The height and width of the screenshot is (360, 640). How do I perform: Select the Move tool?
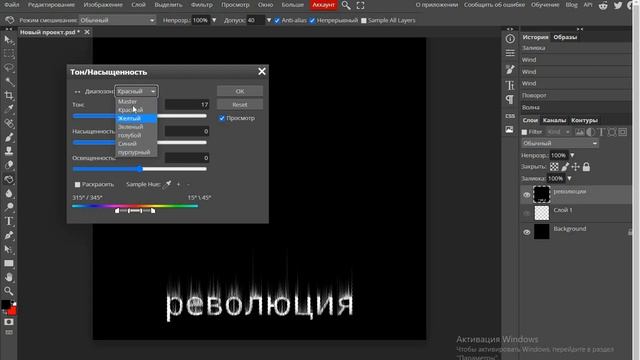[x=9, y=40]
